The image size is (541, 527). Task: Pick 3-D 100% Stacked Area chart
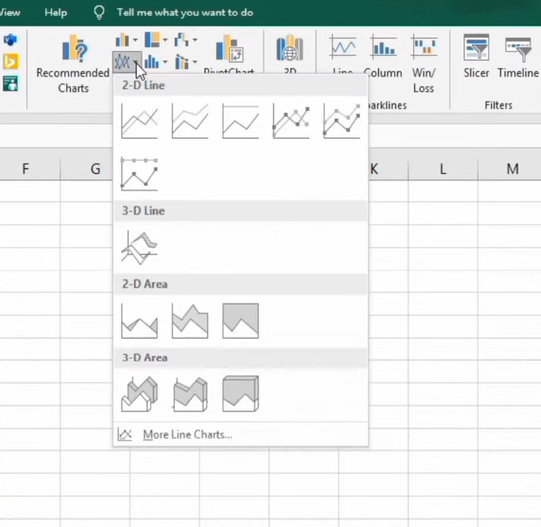click(x=240, y=394)
